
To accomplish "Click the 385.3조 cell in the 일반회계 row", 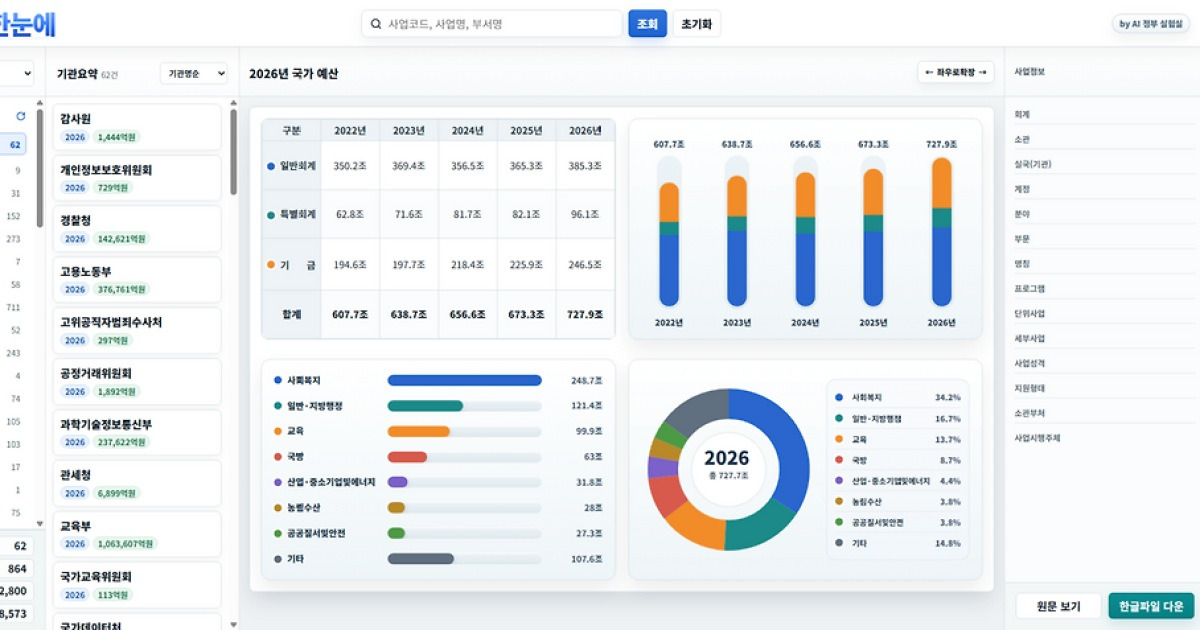I will (x=585, y=166).
